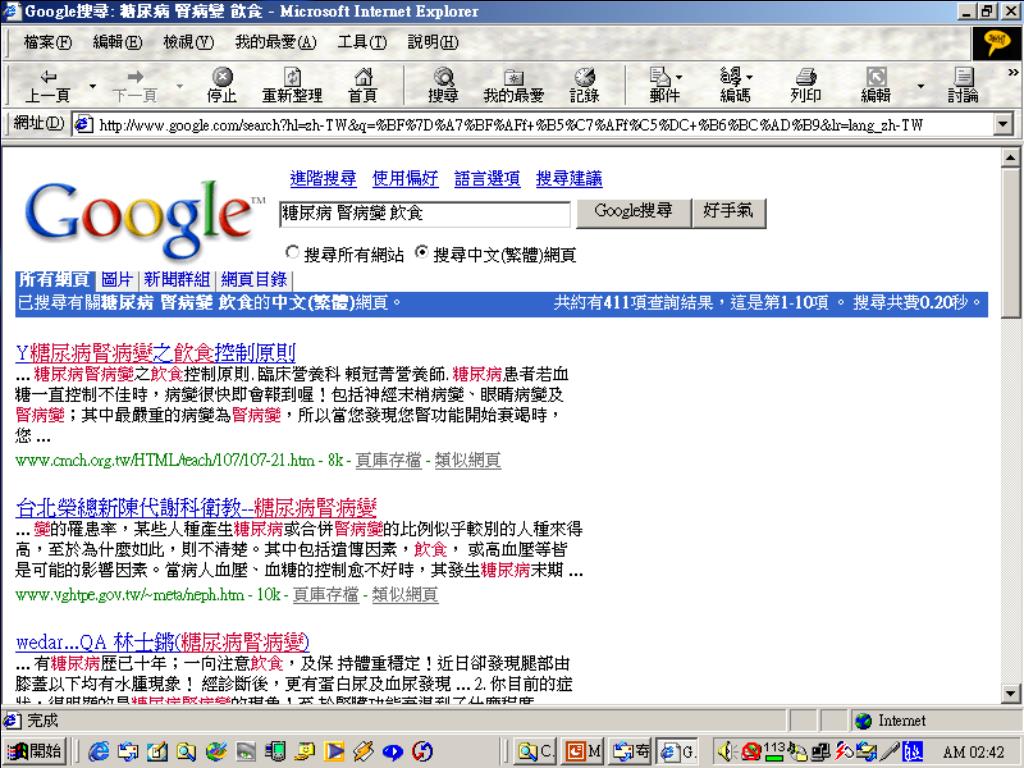The width and height of the screenshot is (1024, 768).
Task: Select the 所有網頁 tab
Action: 55,280
